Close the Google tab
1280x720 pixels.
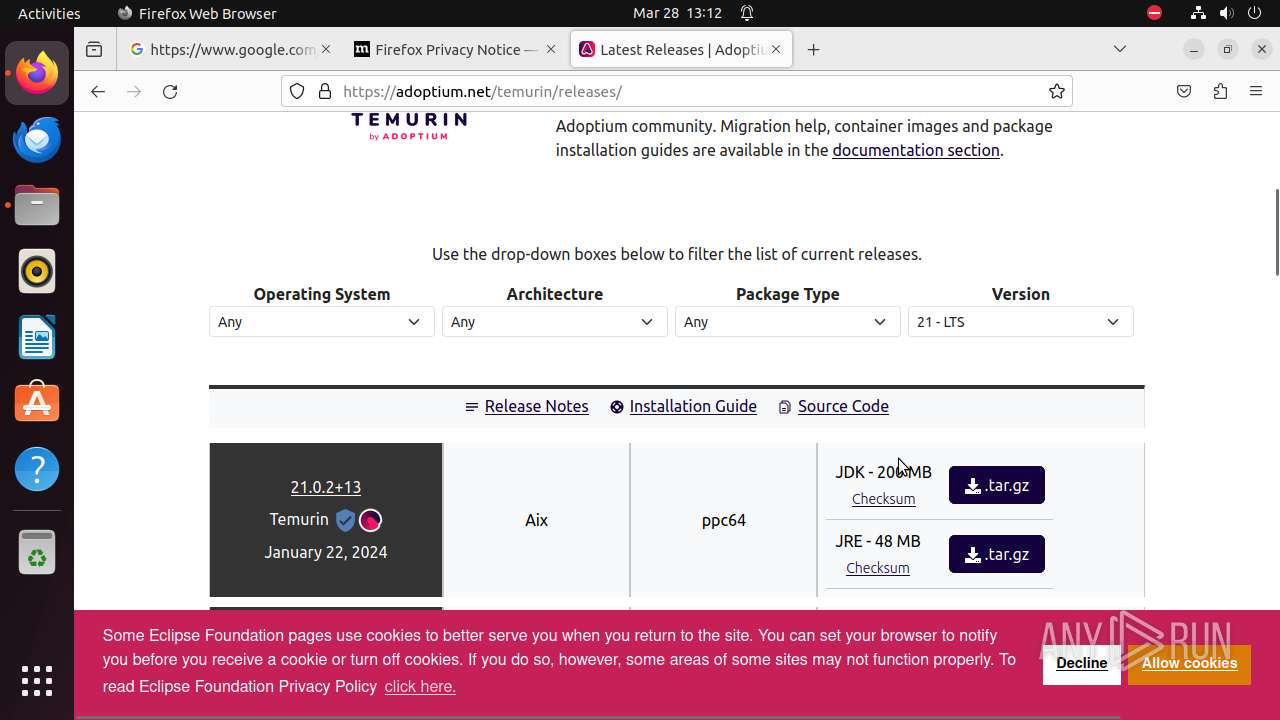326,49
